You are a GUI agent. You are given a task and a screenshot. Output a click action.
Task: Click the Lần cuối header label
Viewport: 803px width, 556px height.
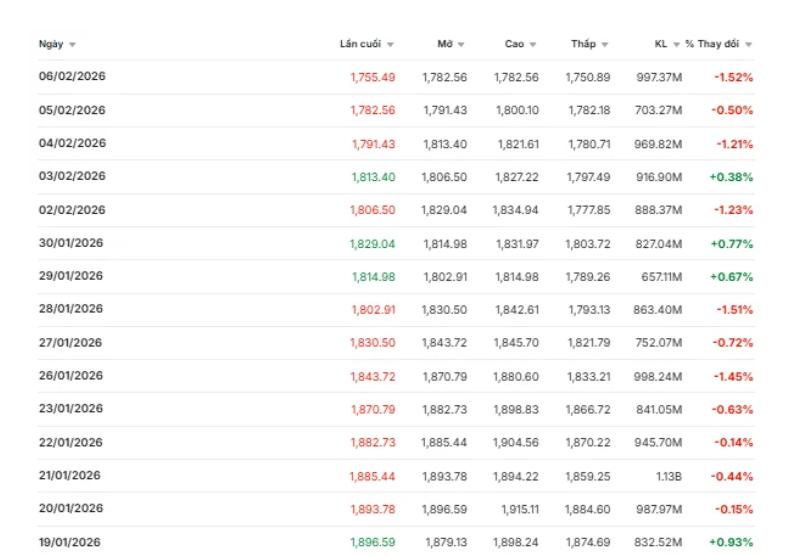click(361, 44)
